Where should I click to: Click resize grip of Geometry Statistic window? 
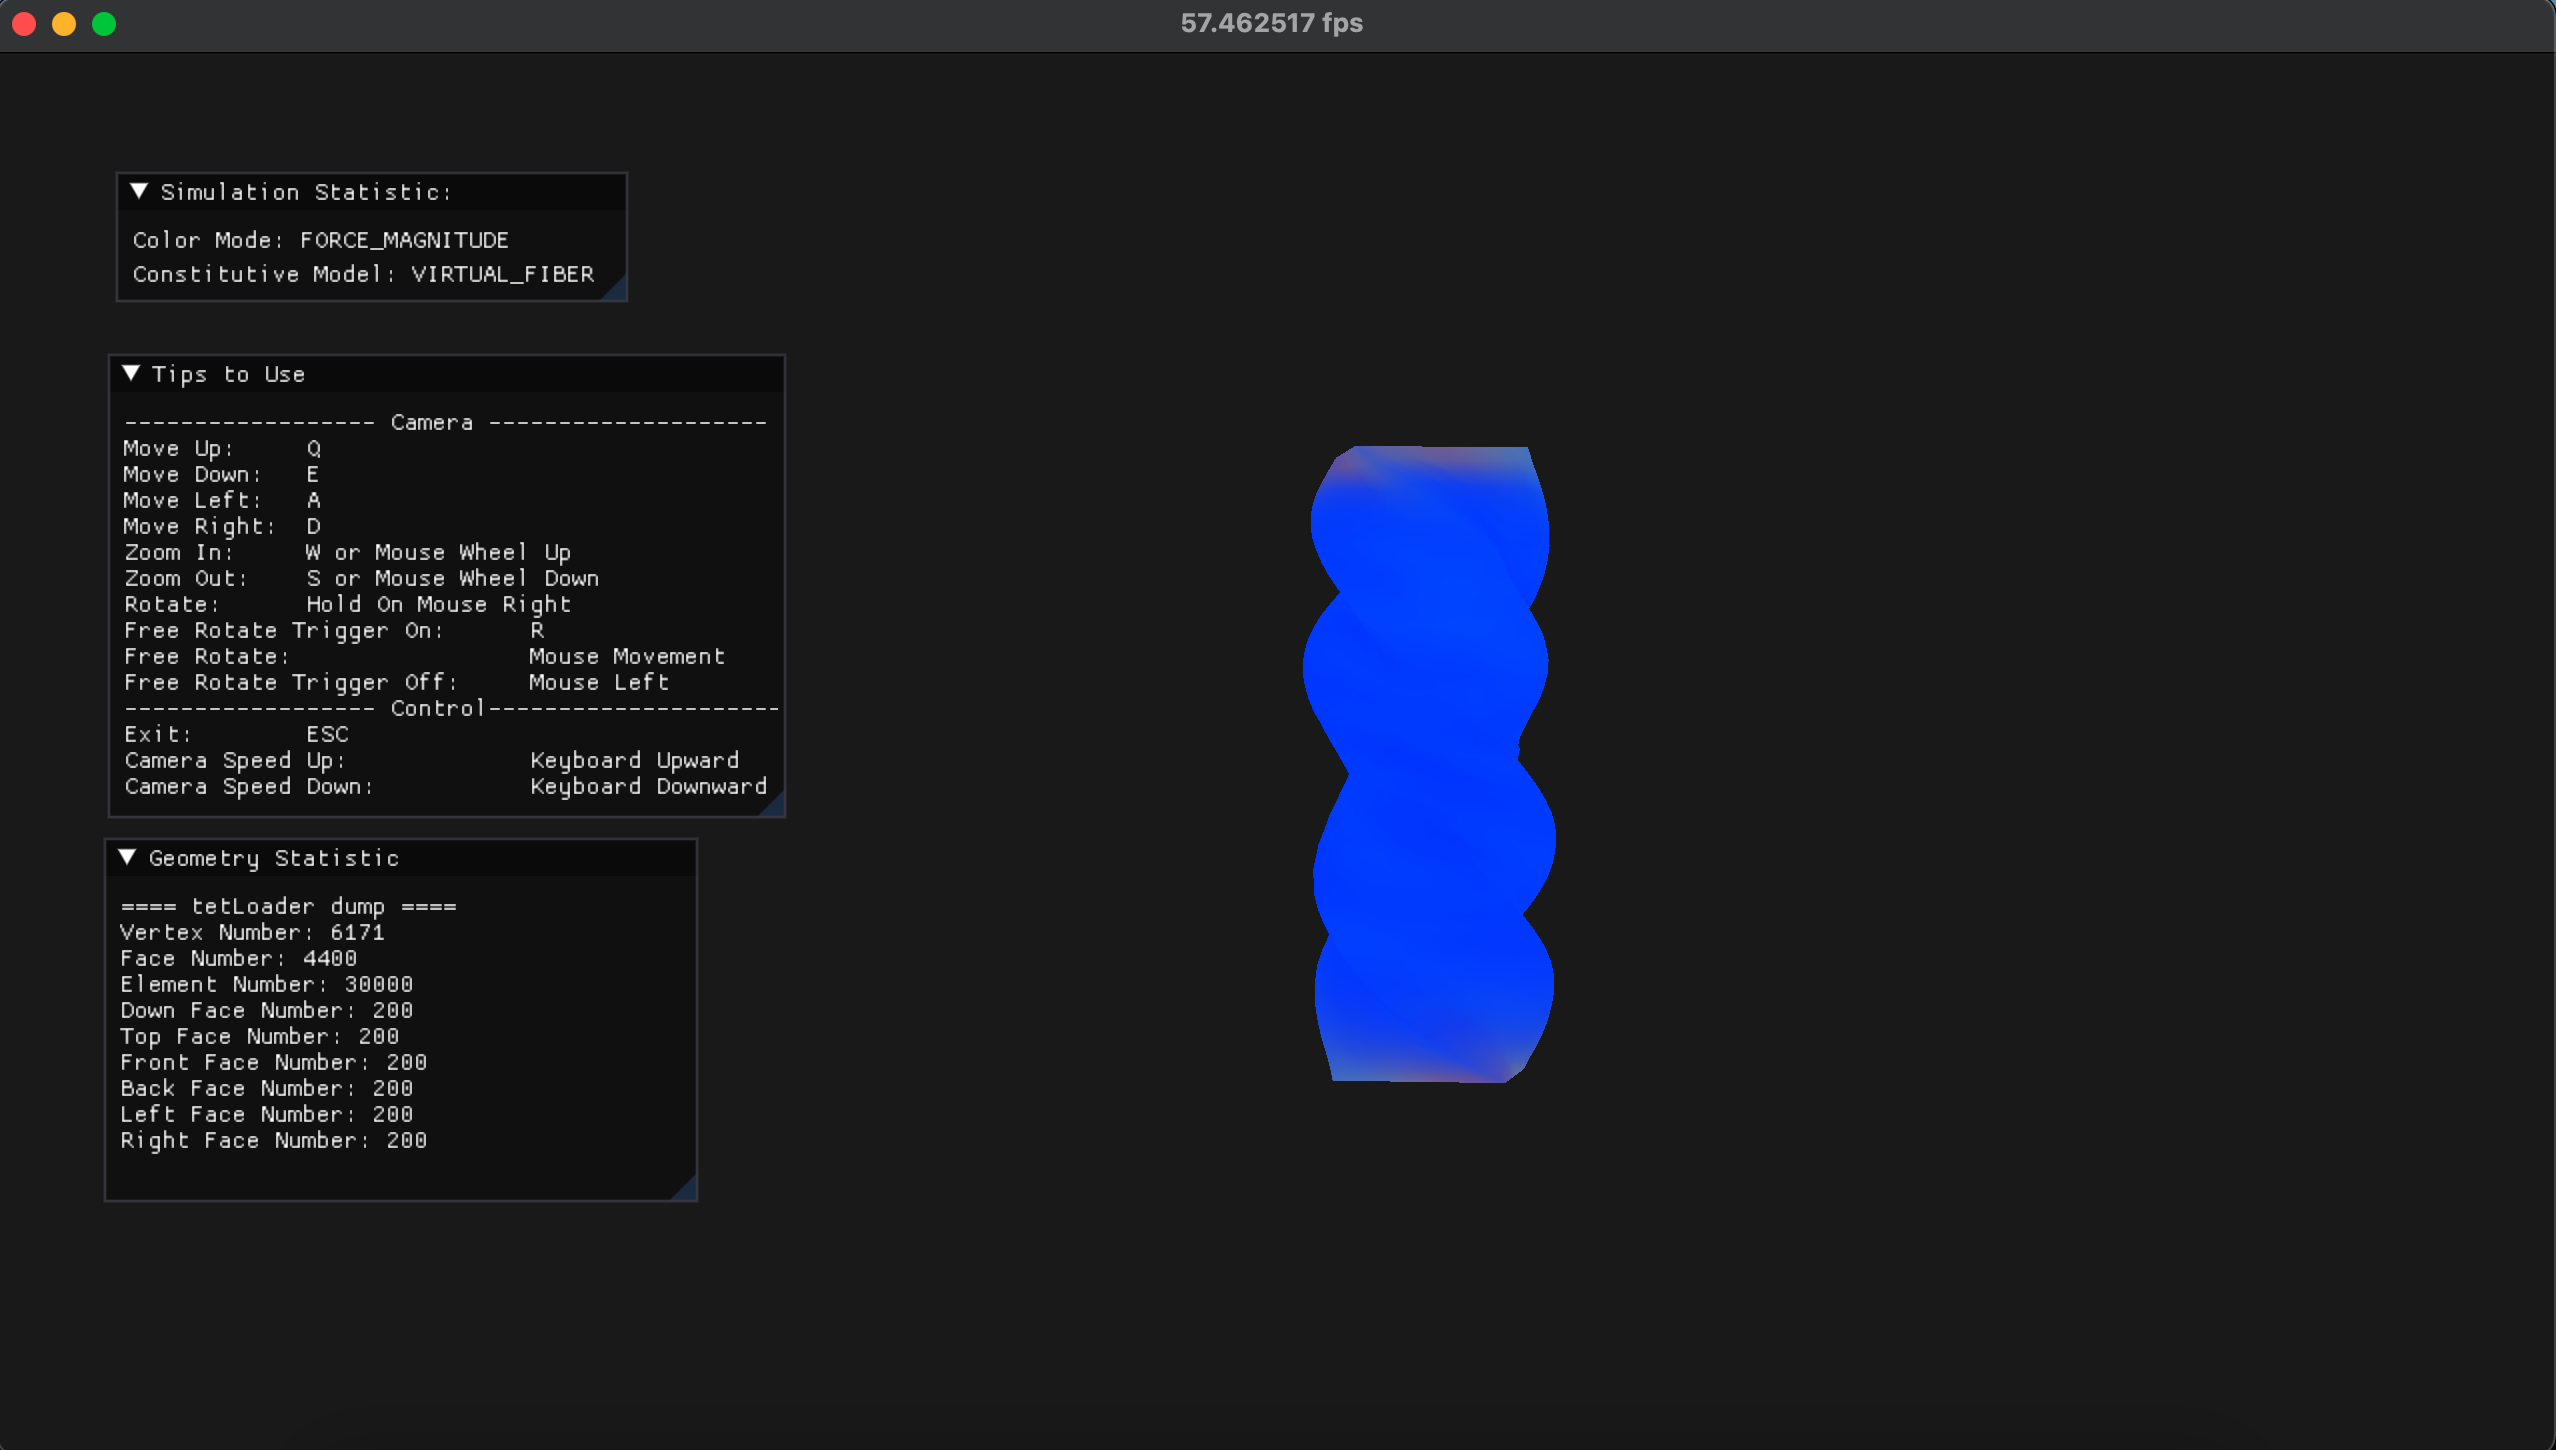(x=686, y=1190)
